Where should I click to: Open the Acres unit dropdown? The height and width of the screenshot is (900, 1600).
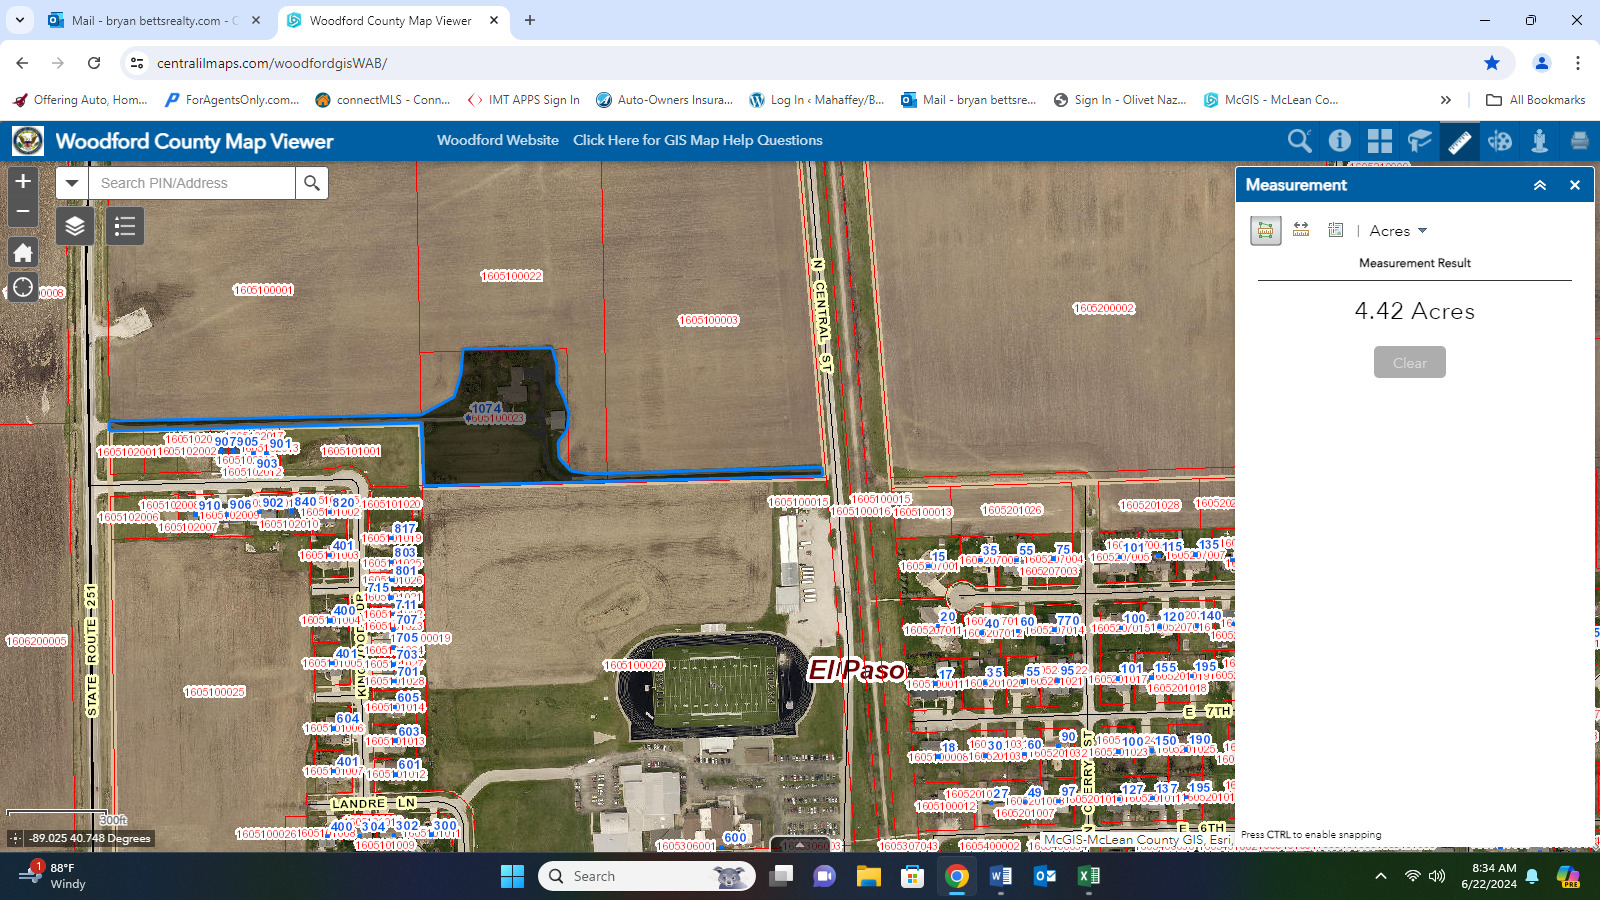pos(1398,231)
